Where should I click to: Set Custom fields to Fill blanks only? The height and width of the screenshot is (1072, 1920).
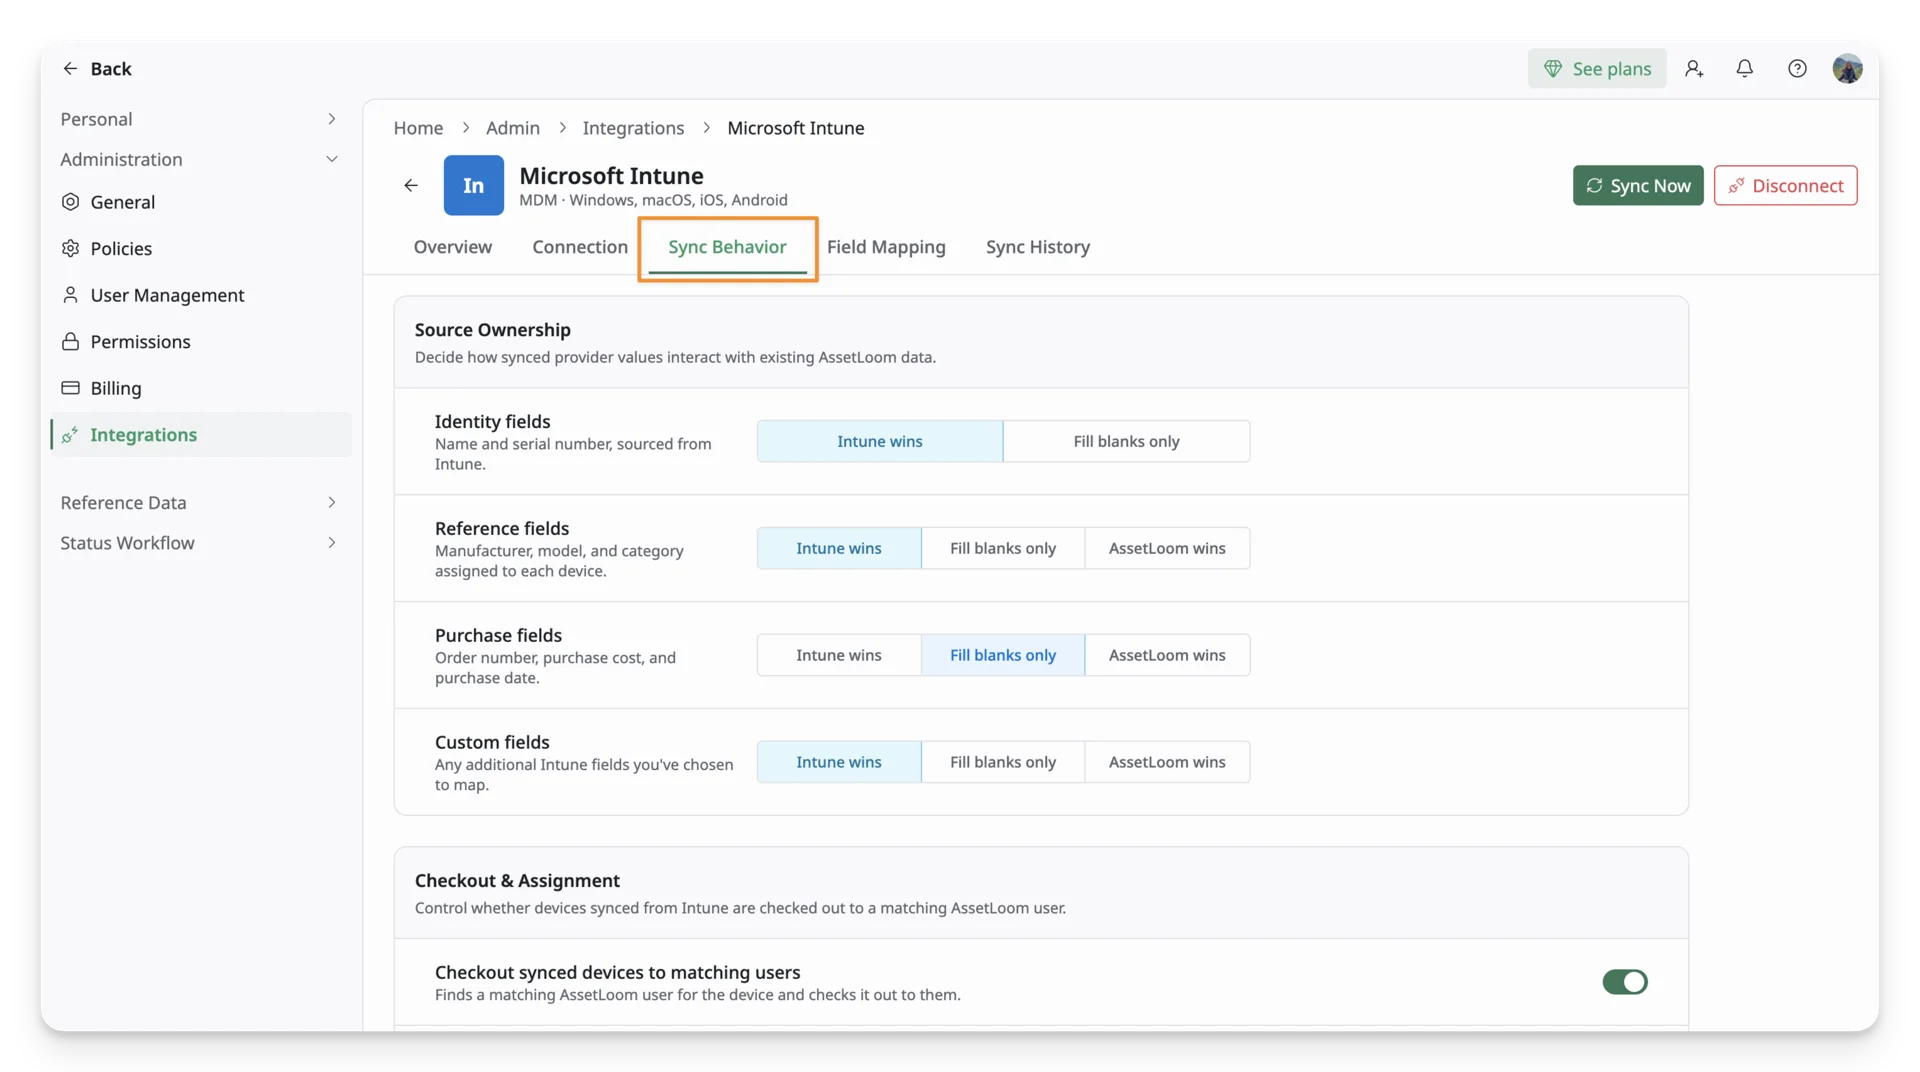tap(1003, 762)
